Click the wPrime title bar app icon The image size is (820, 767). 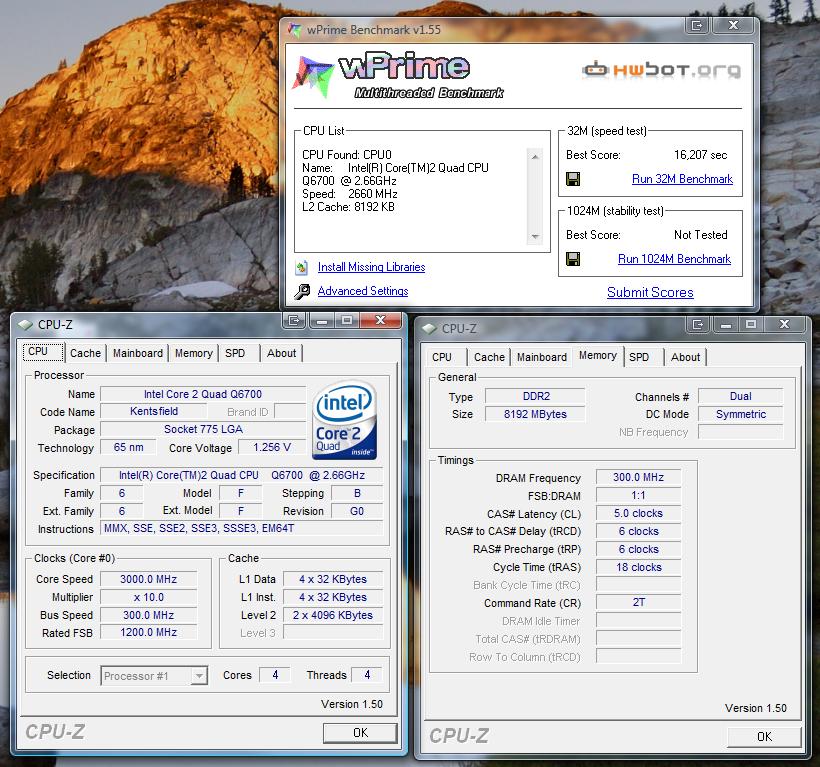[x=295, y=30]
